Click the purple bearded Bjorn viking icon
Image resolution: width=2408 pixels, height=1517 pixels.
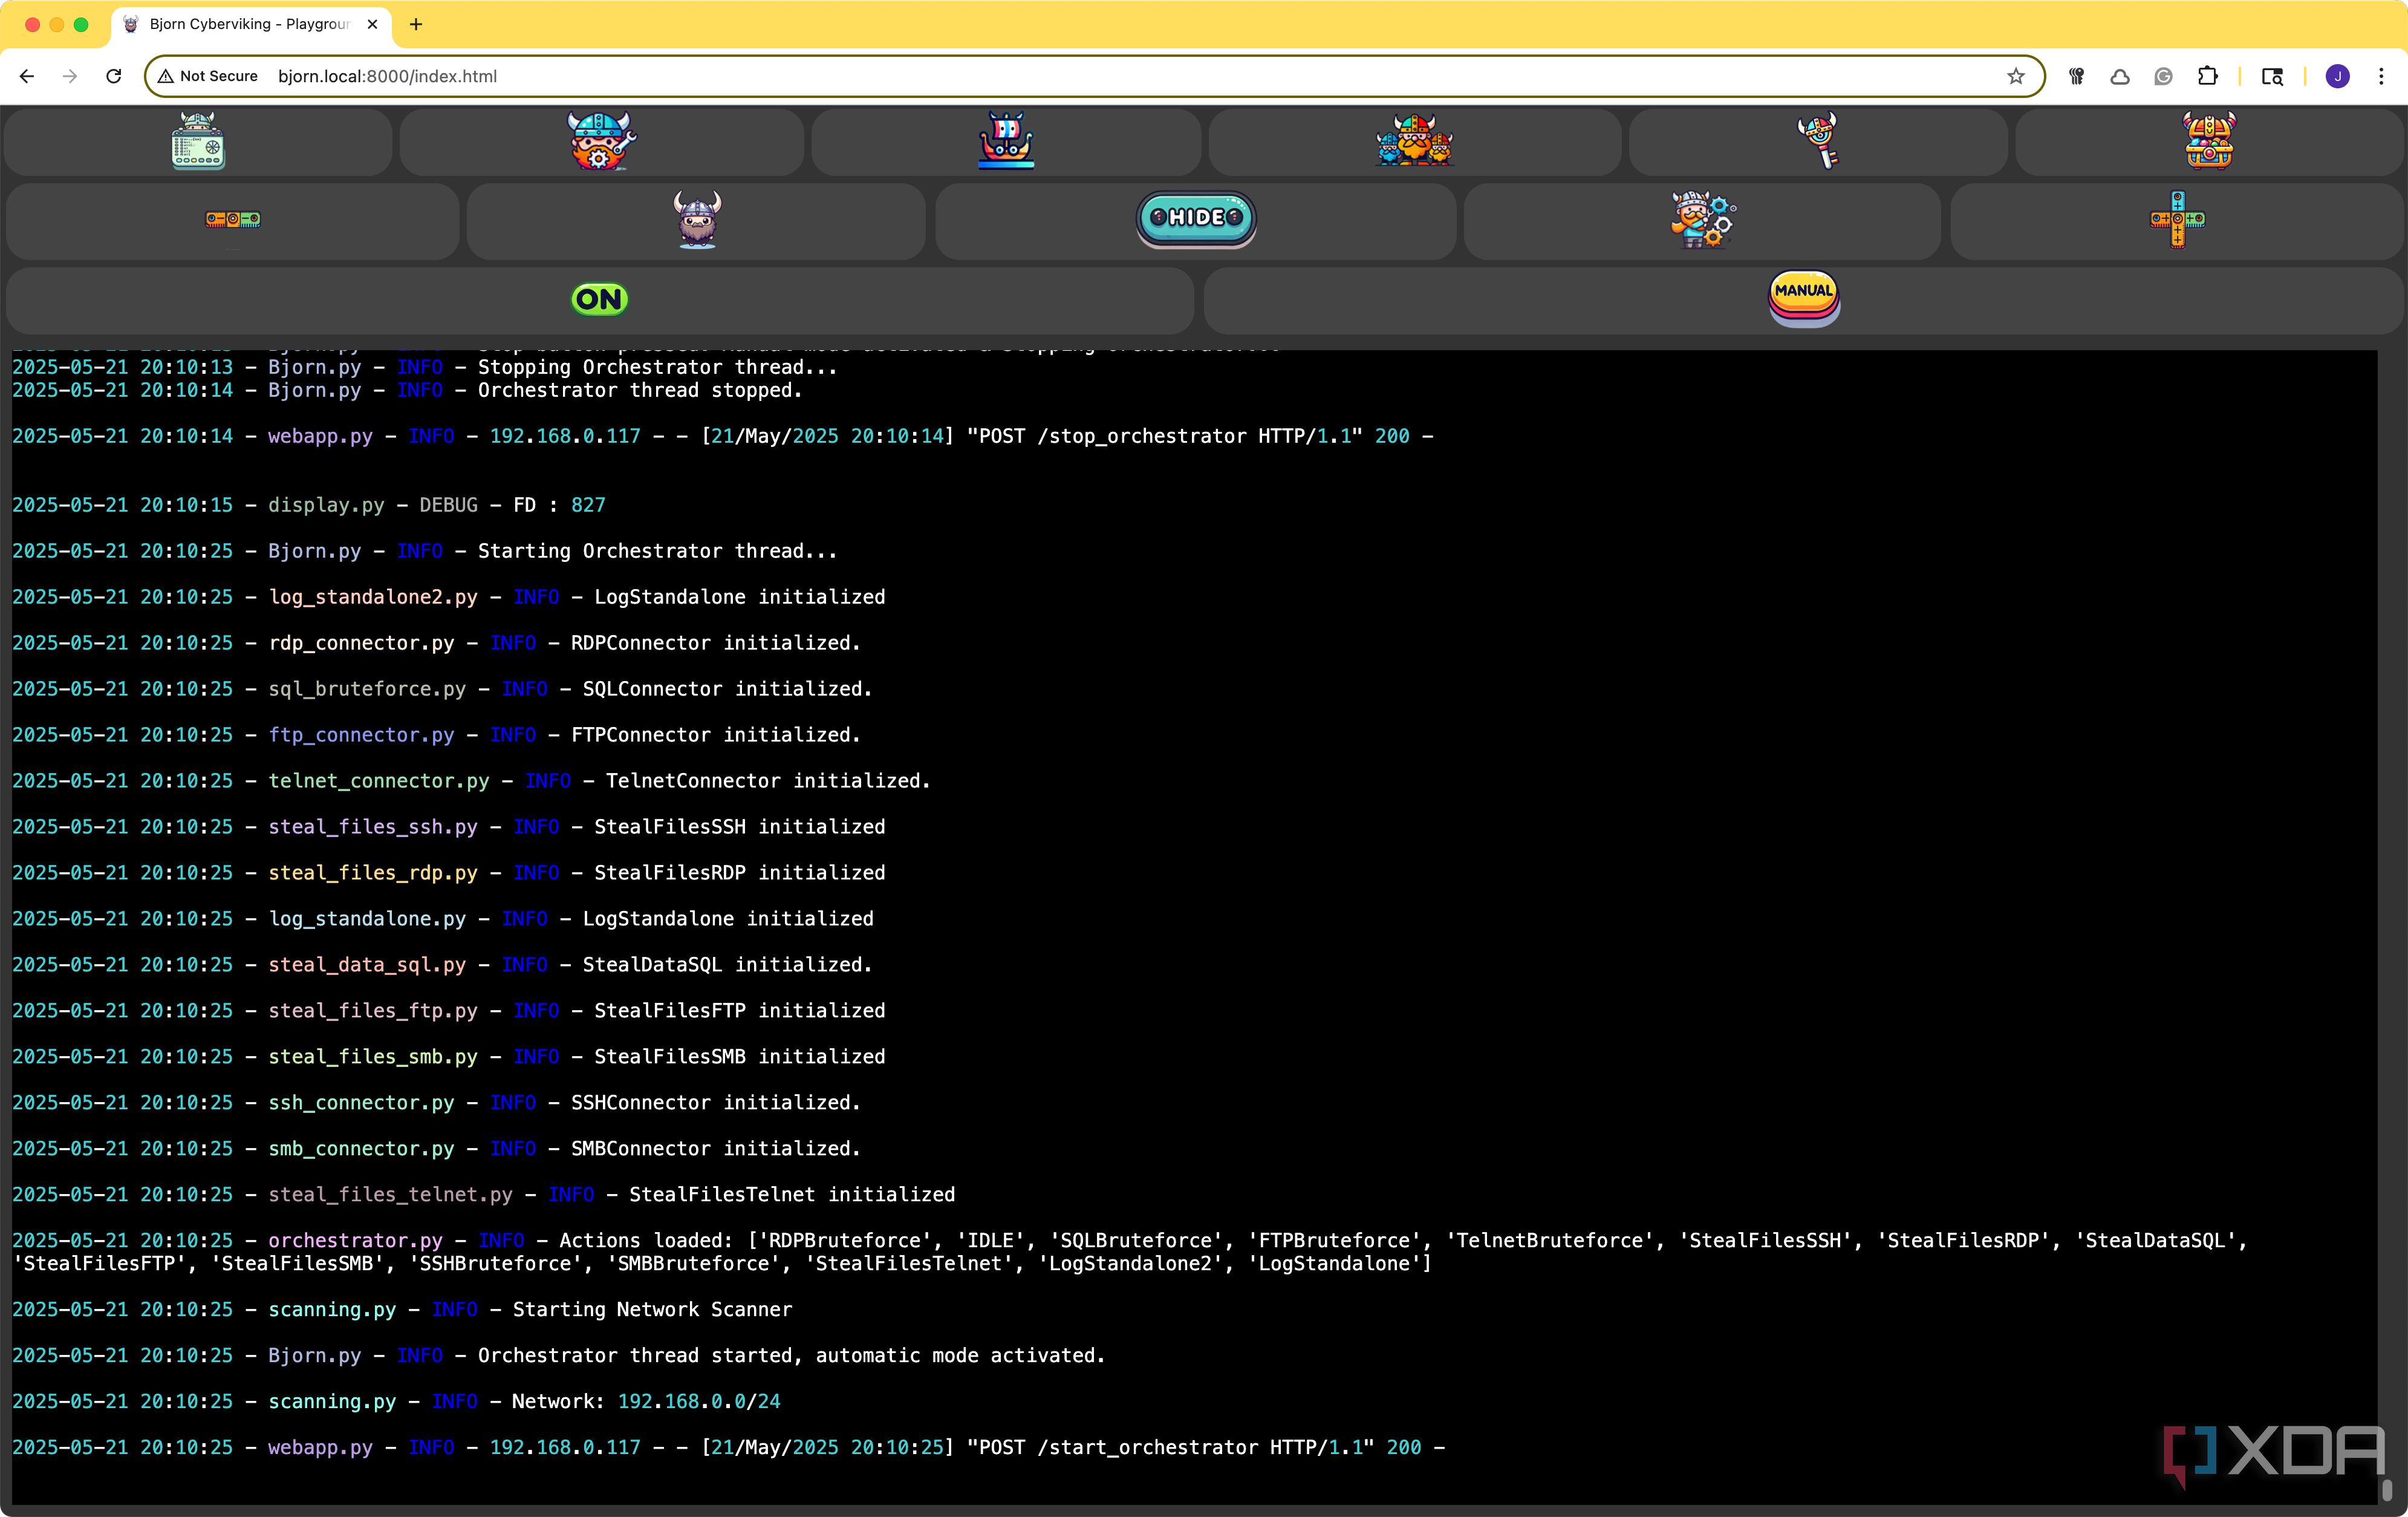(x=697, y=220)
